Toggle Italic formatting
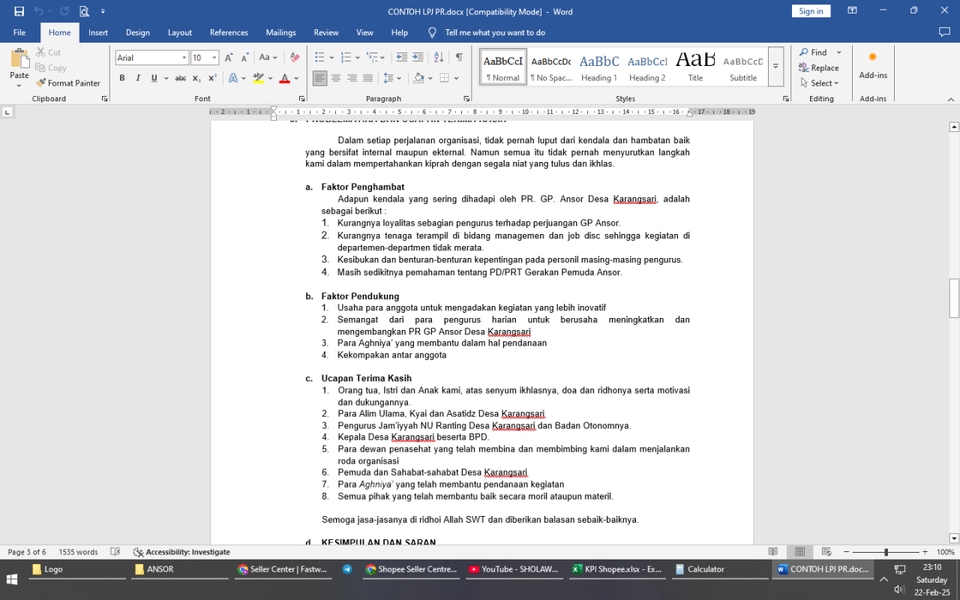The image size is (960, 600). (138, 78)
